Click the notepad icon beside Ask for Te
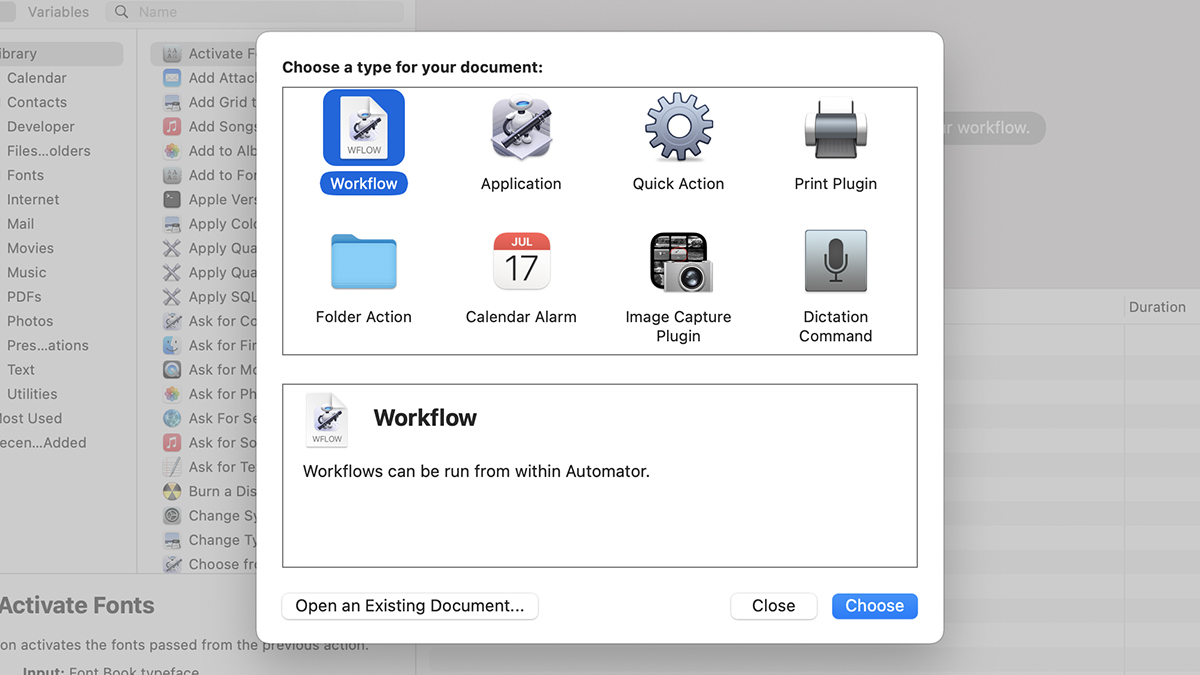The width and height of the screenshot is (1200, 675). coord(172,467)
